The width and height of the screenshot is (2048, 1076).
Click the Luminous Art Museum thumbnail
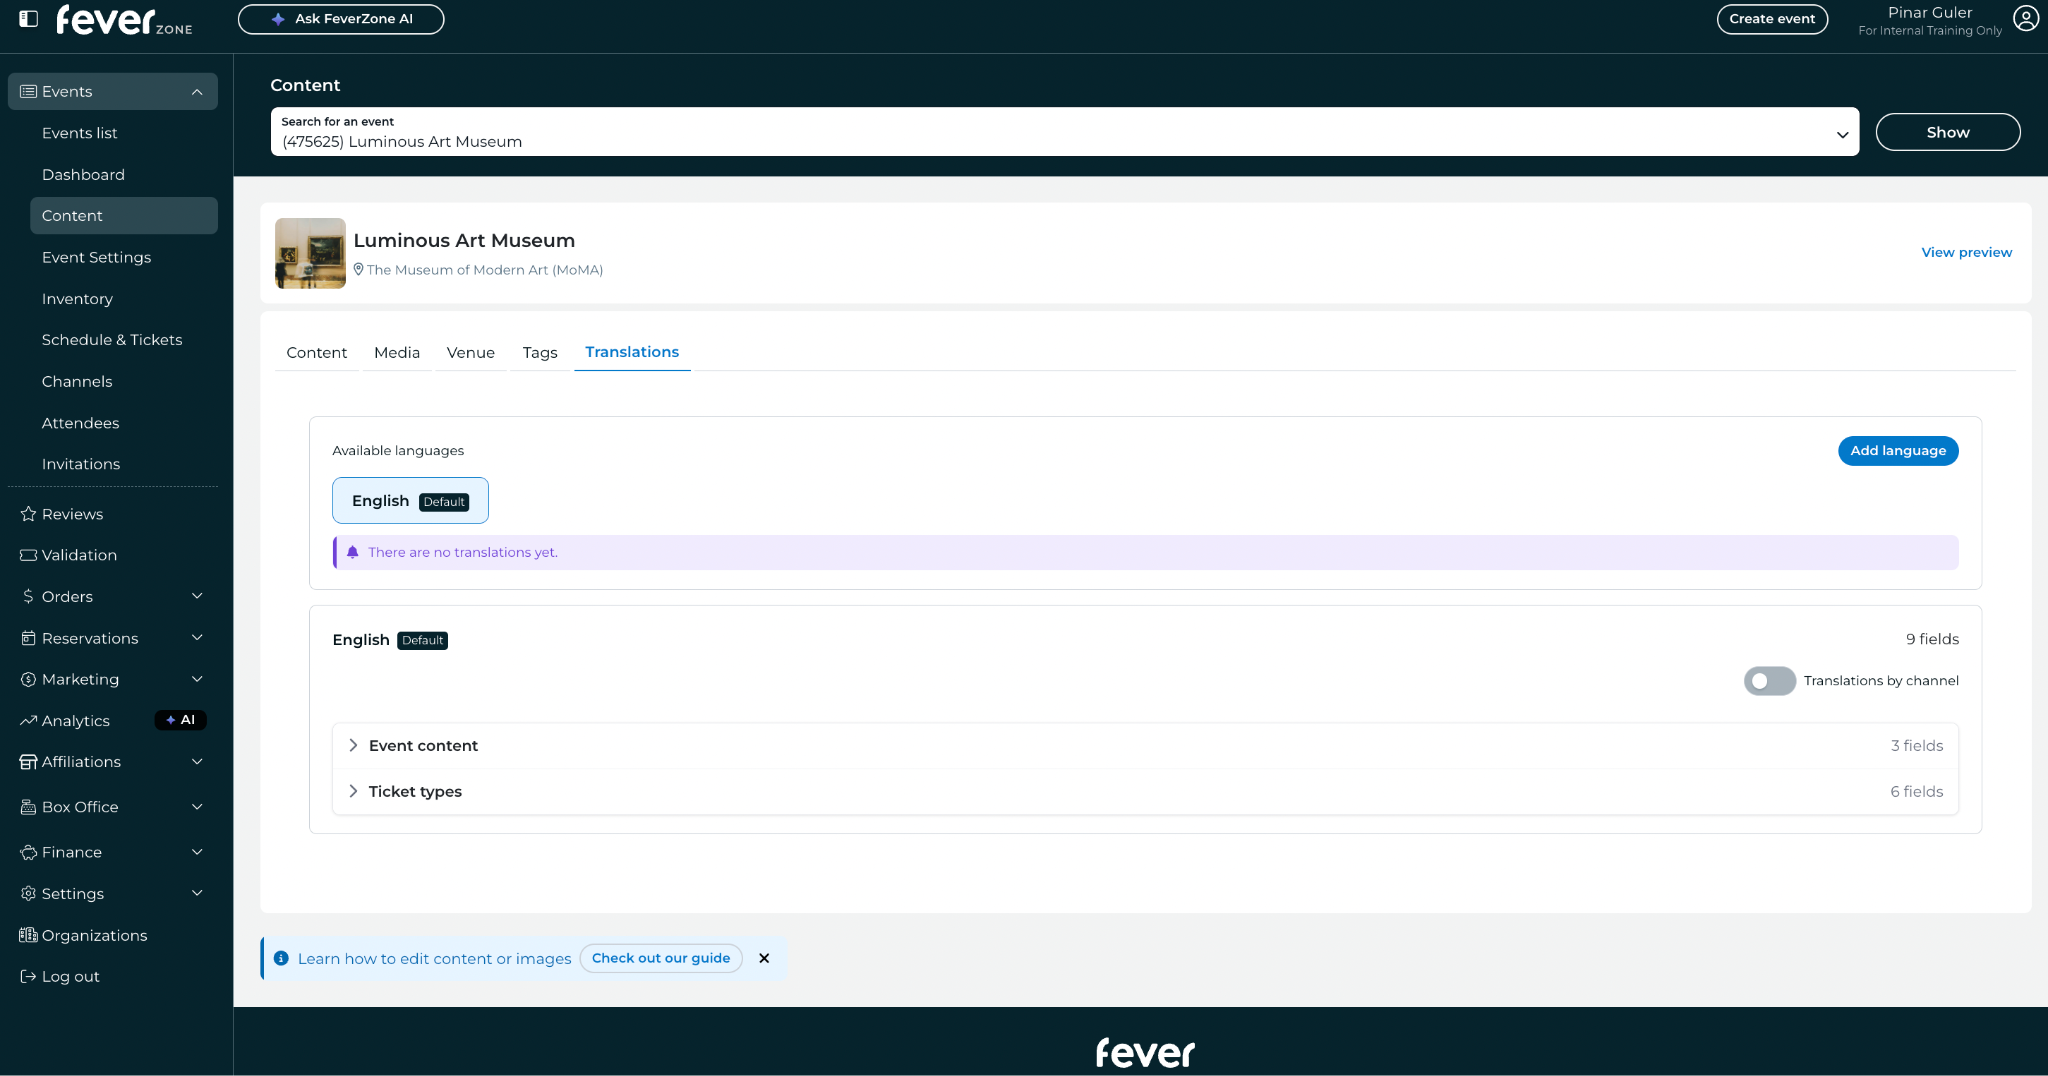(310, 253)
